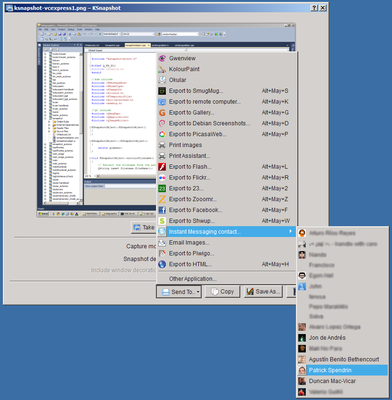Select the Export to Facebook icon

162,210
